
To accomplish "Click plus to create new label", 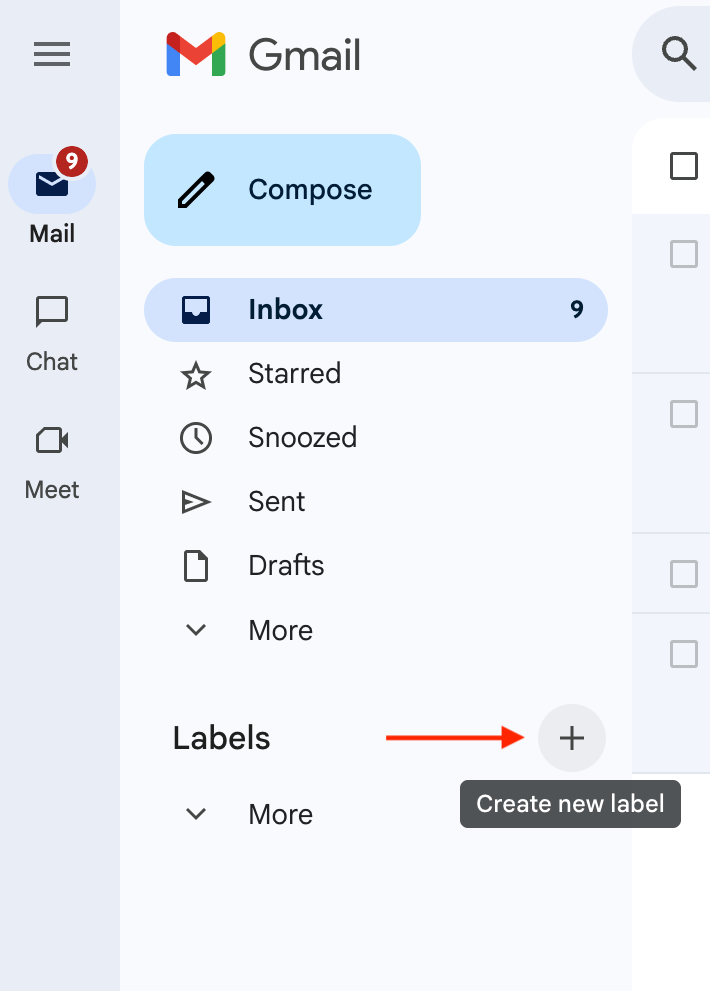I will coord(571,739).
